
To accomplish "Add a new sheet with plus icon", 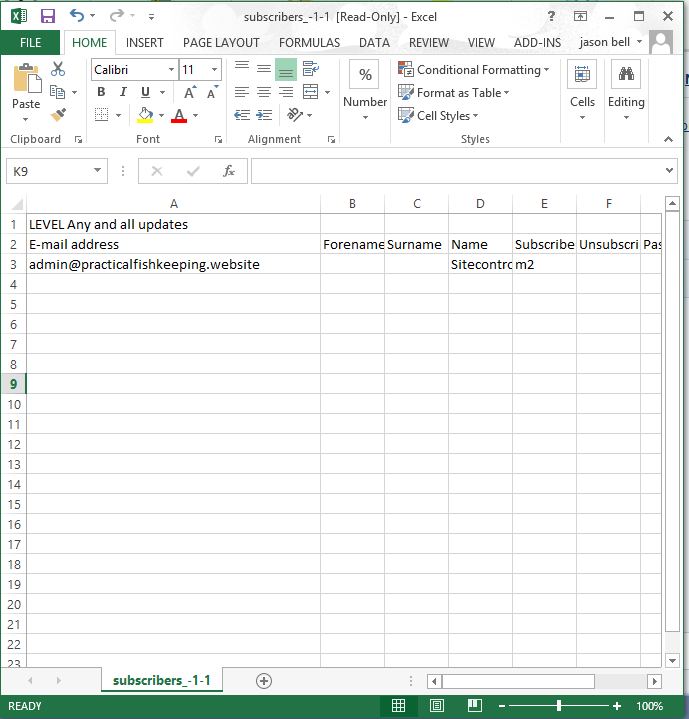I will [x=264, y=680].
